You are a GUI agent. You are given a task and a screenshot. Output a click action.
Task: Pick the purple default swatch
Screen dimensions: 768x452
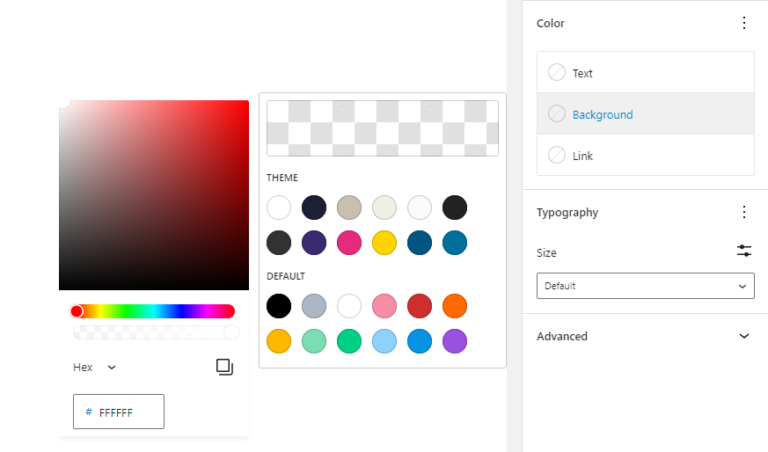pyautogui.click(x=455, y=341)
